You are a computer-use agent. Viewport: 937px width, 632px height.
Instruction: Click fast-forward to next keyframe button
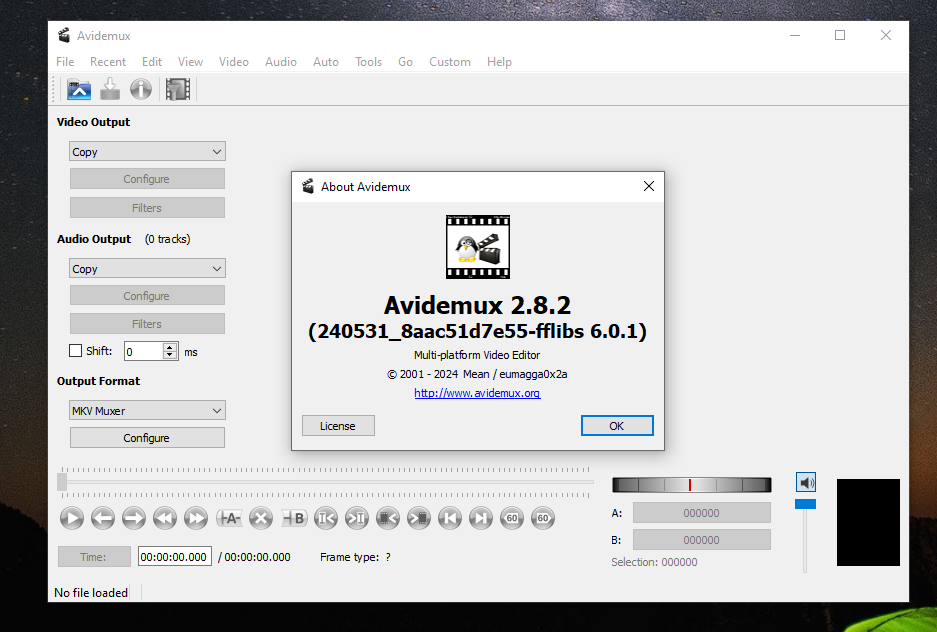click(x=196, y=518)
